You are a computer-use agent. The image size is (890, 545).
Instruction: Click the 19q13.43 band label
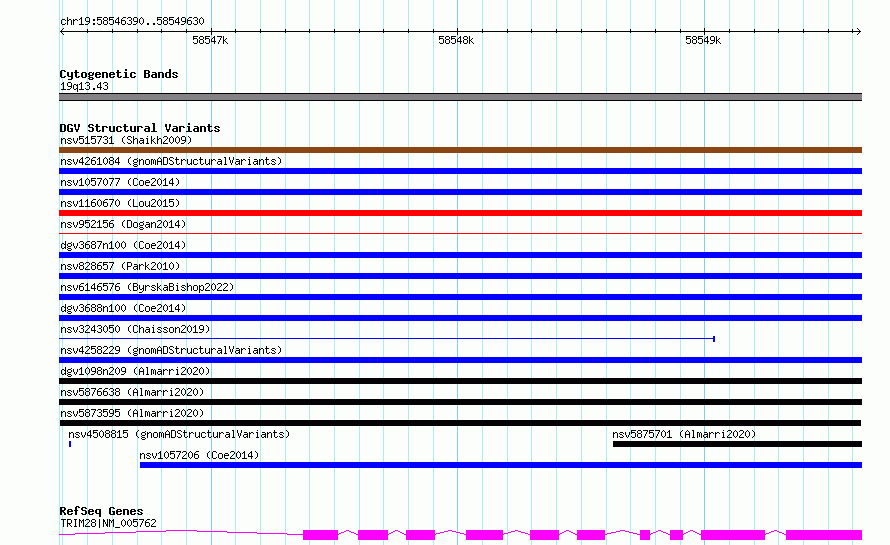pos(84,86)
